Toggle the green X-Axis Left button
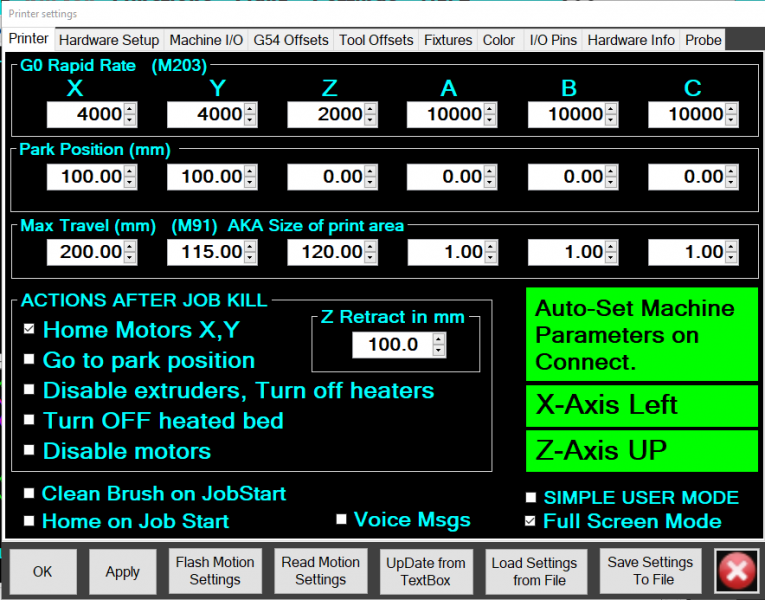 [x=641, y=406]
